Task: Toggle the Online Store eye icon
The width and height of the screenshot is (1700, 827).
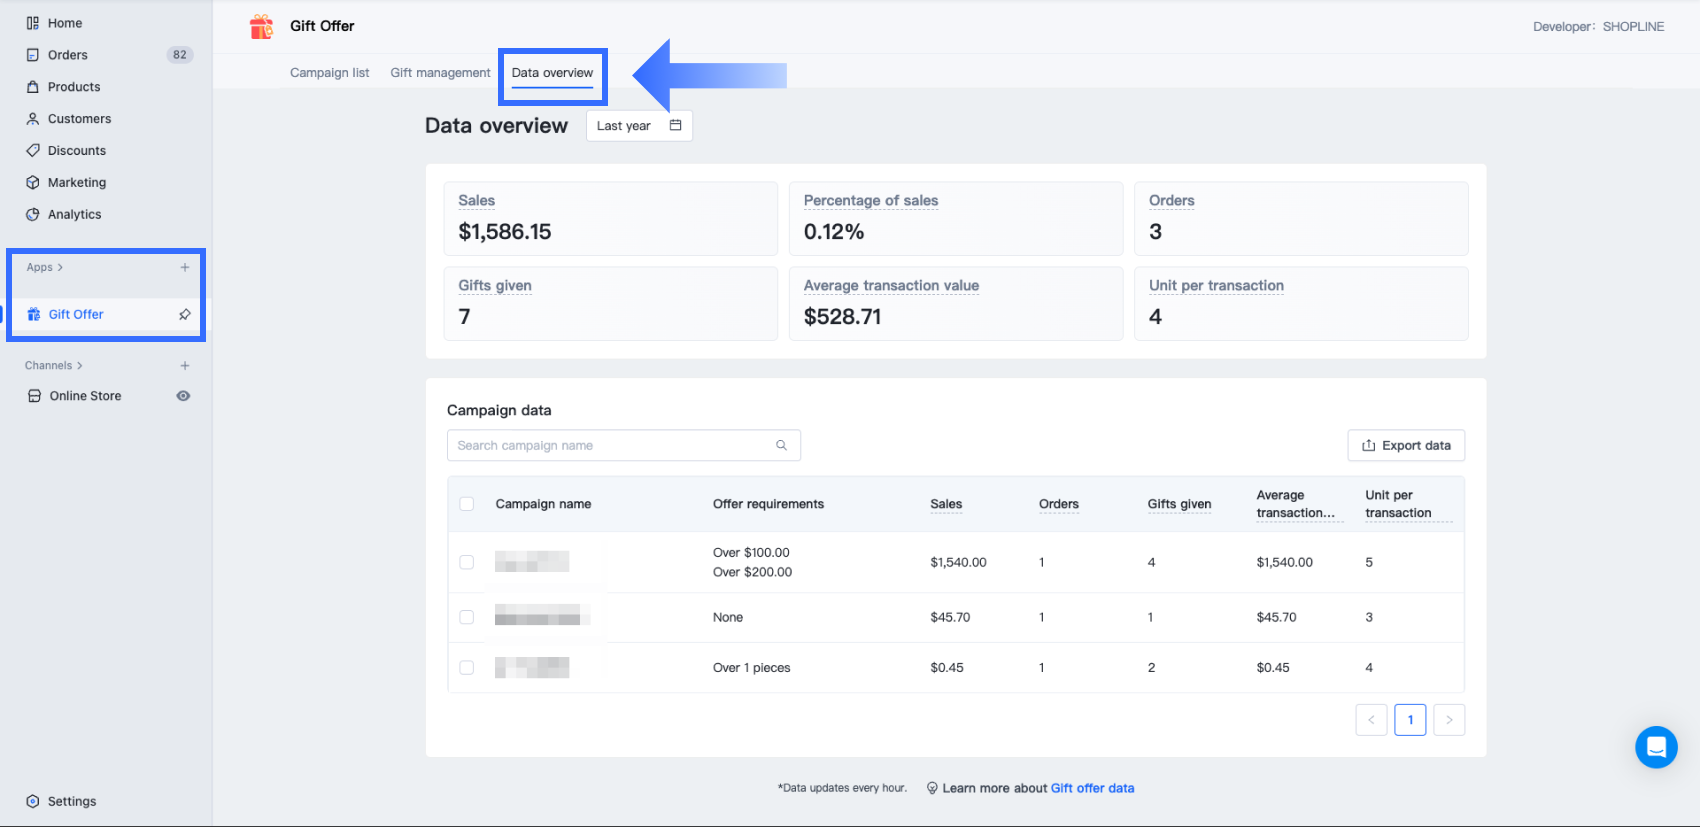Action: pyautogui.click(x=183, y=396)
